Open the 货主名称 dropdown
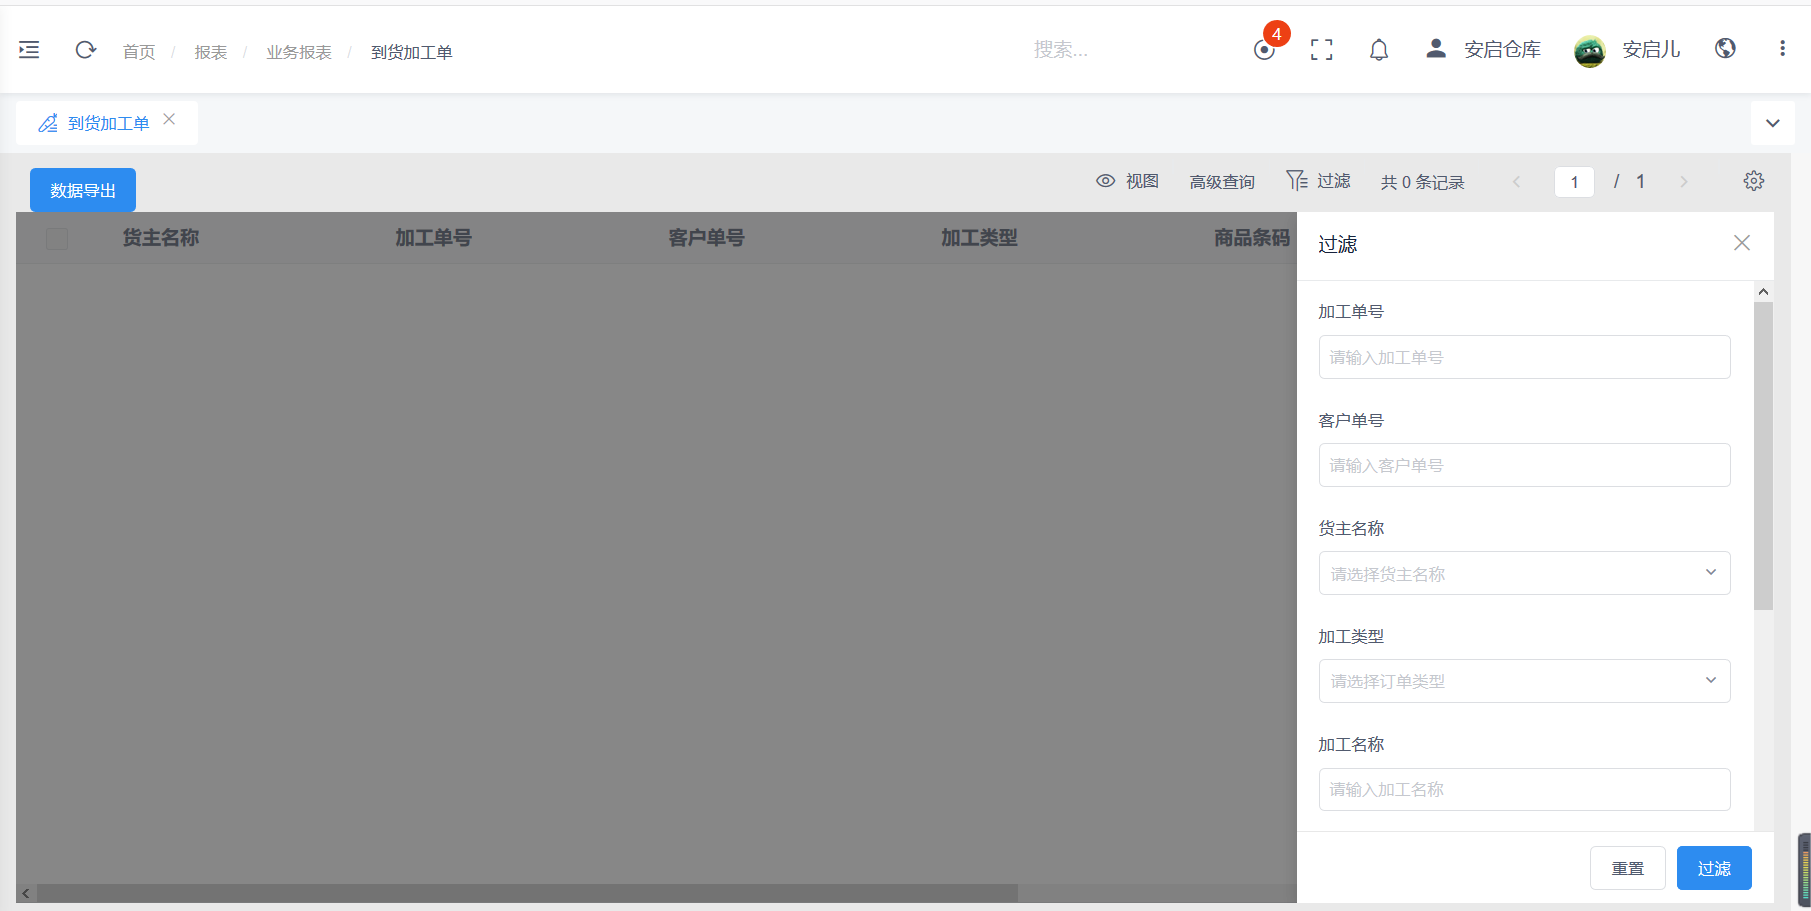Image resolution: width=1811 pixels, height=911 pixels. pyautogui.click(x=1525, y=573)
